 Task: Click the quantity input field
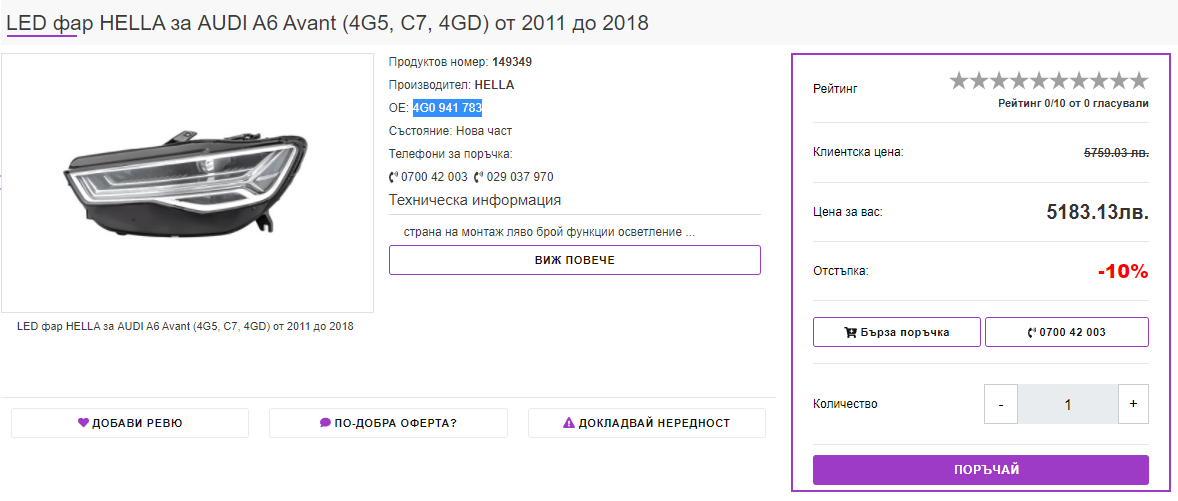pos(1067,404)
